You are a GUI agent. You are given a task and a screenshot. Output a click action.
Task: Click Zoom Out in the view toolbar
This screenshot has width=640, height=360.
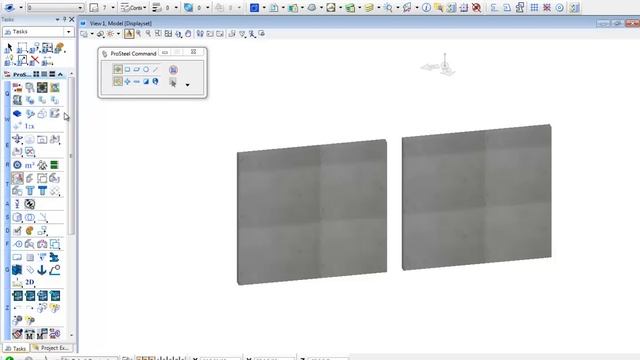(x=149, y=34)
